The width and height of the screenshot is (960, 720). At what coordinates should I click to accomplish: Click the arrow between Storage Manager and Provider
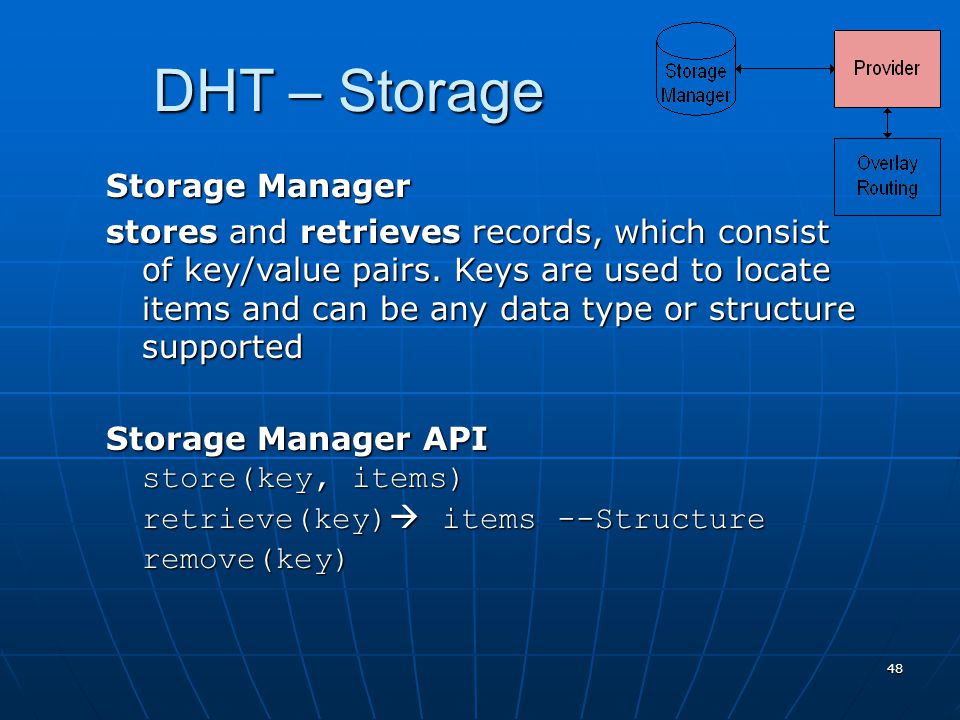[785, 69]
